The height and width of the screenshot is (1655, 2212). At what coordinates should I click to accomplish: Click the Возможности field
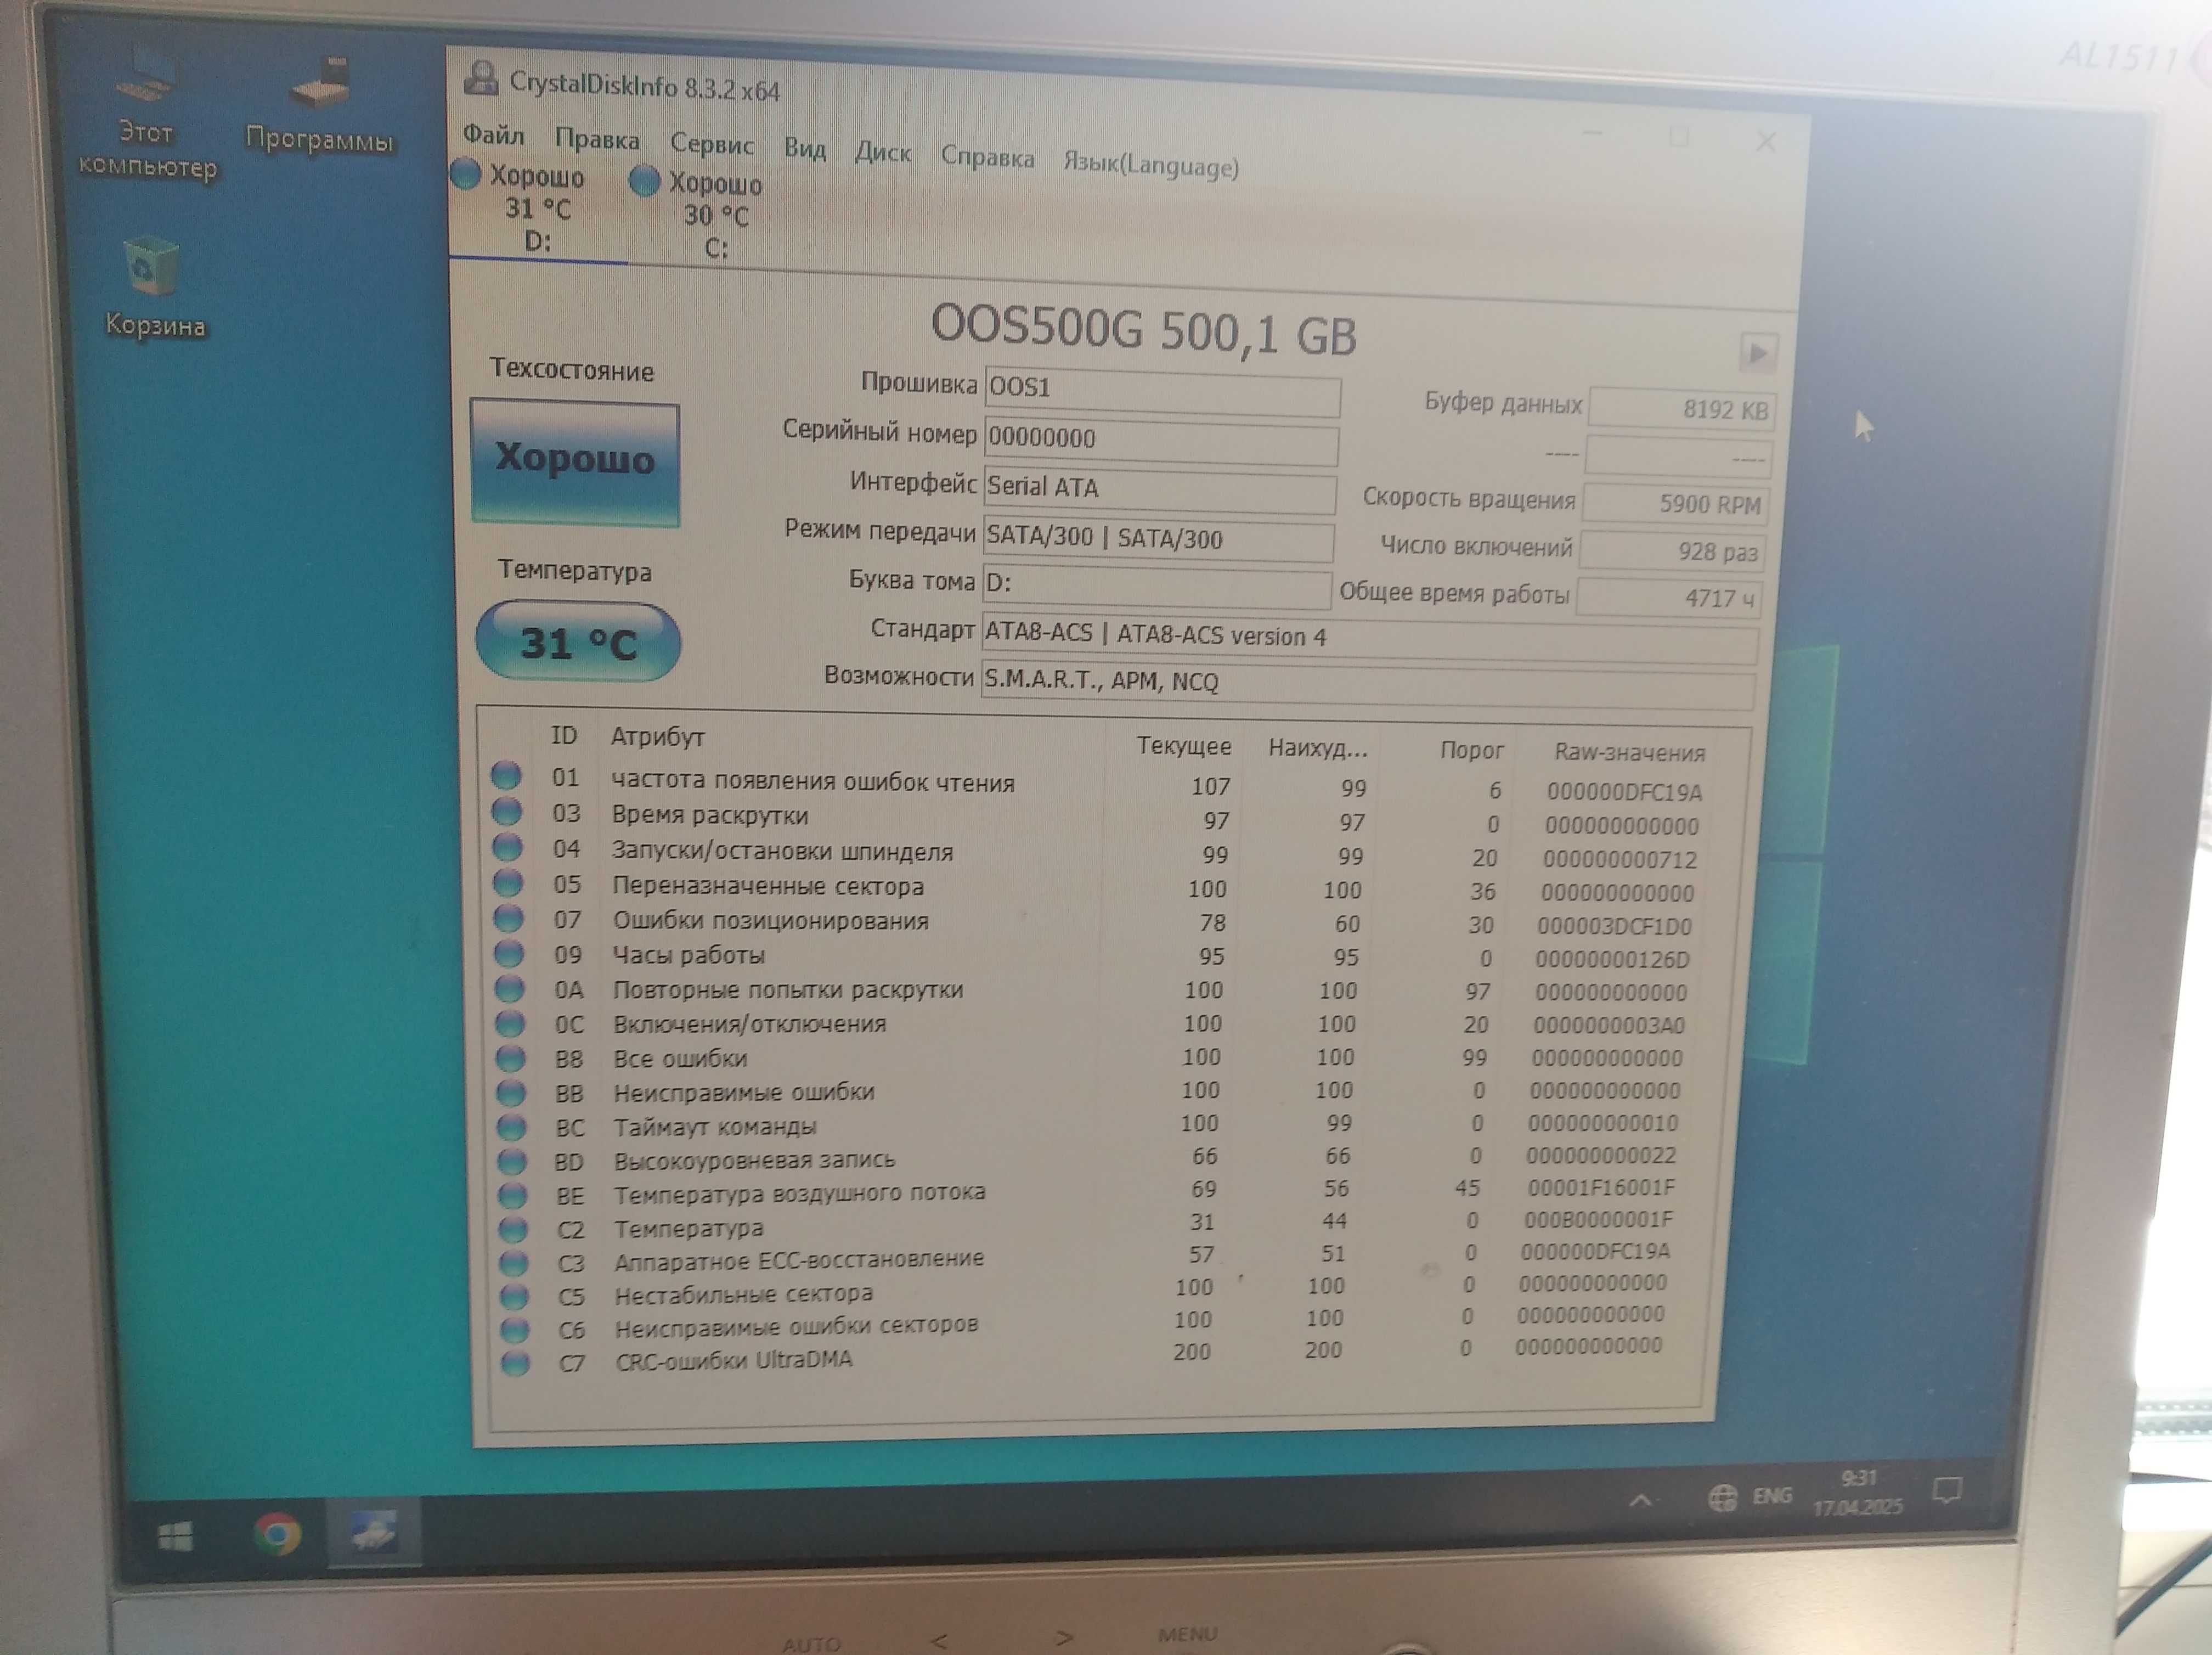(1367, 685)
